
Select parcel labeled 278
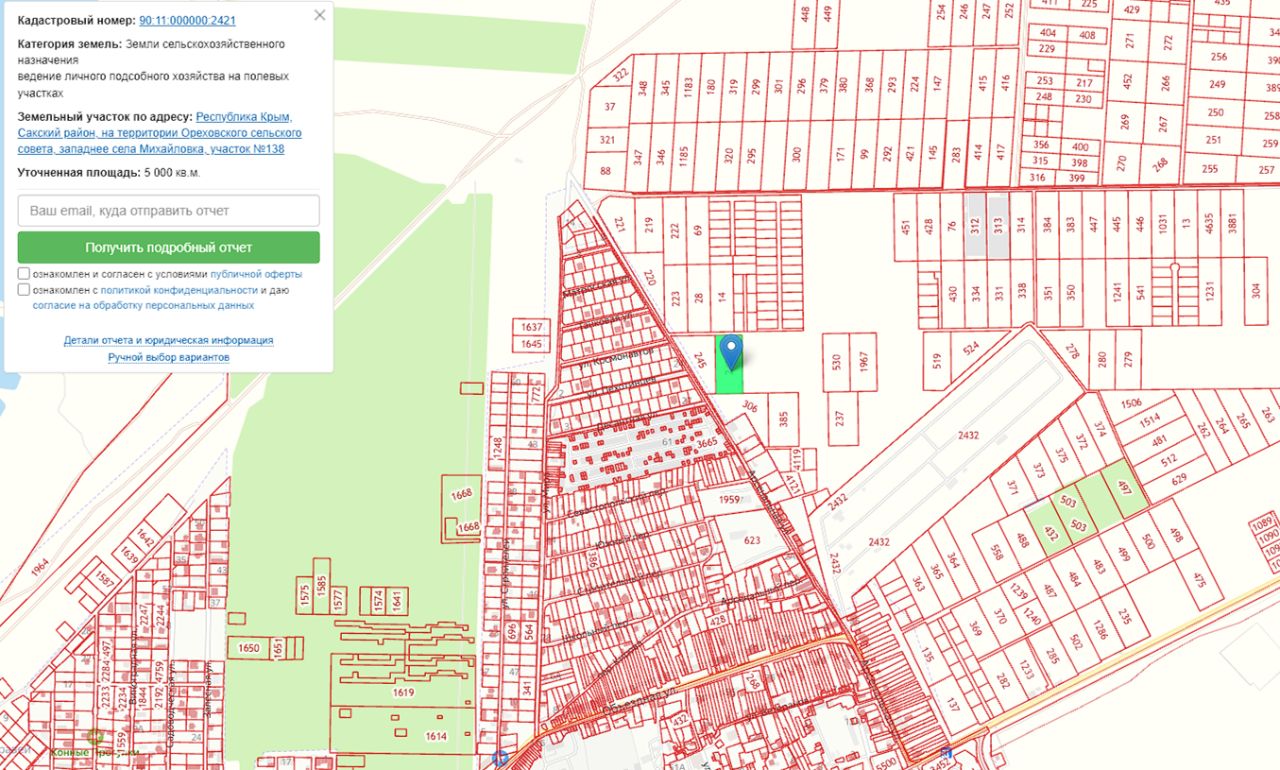coord(1072,352)
